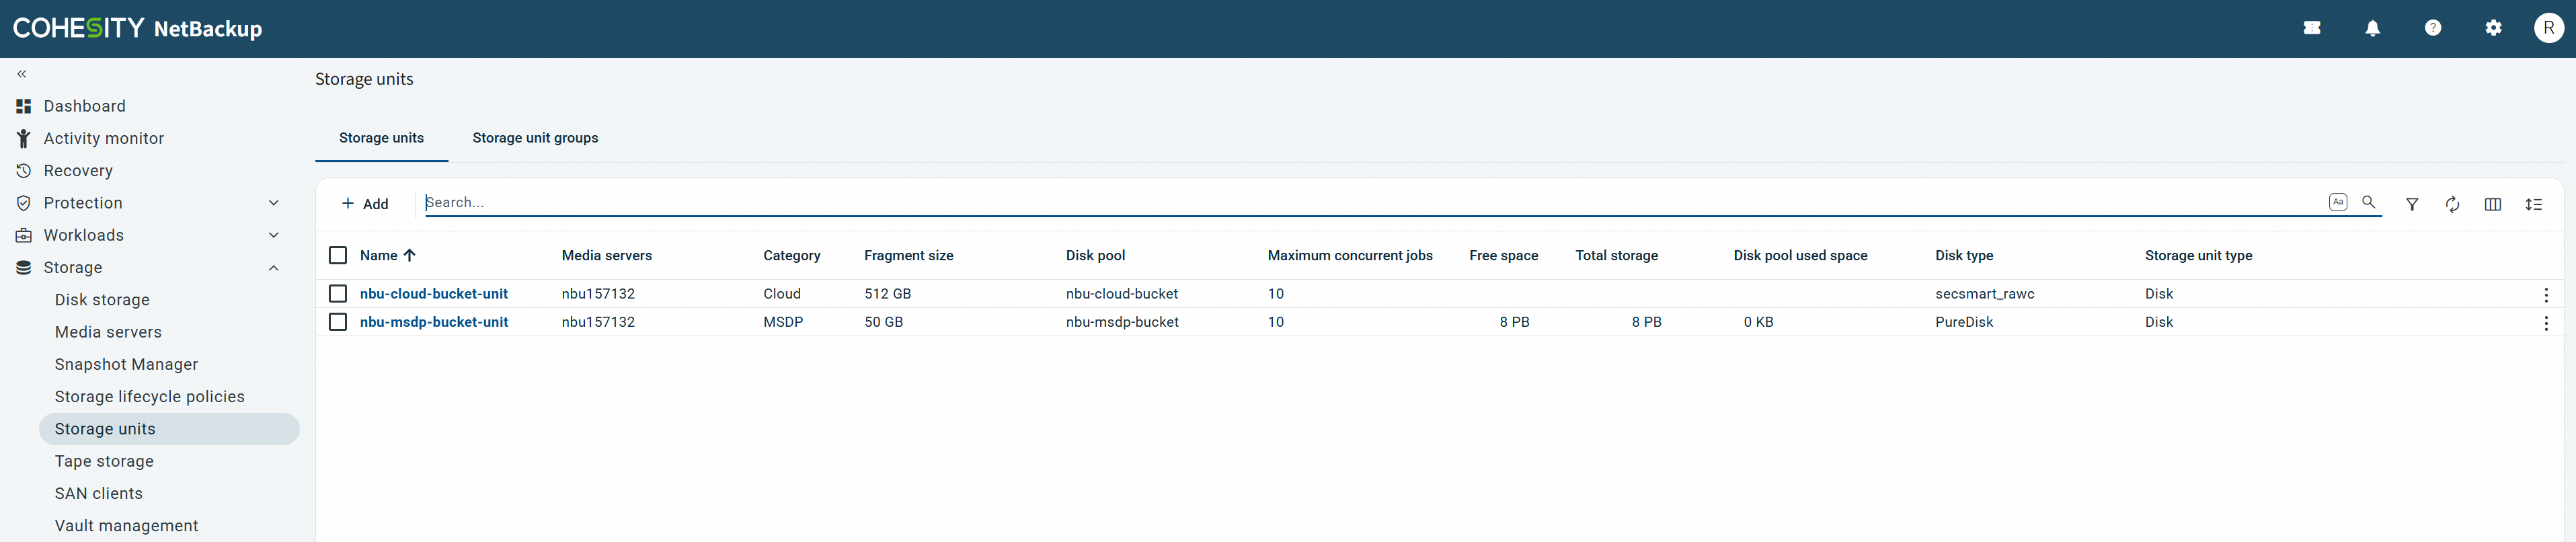
Task: Open actions menu for nbu-msdp-bucket-unit row
Action: point(2546,323)
